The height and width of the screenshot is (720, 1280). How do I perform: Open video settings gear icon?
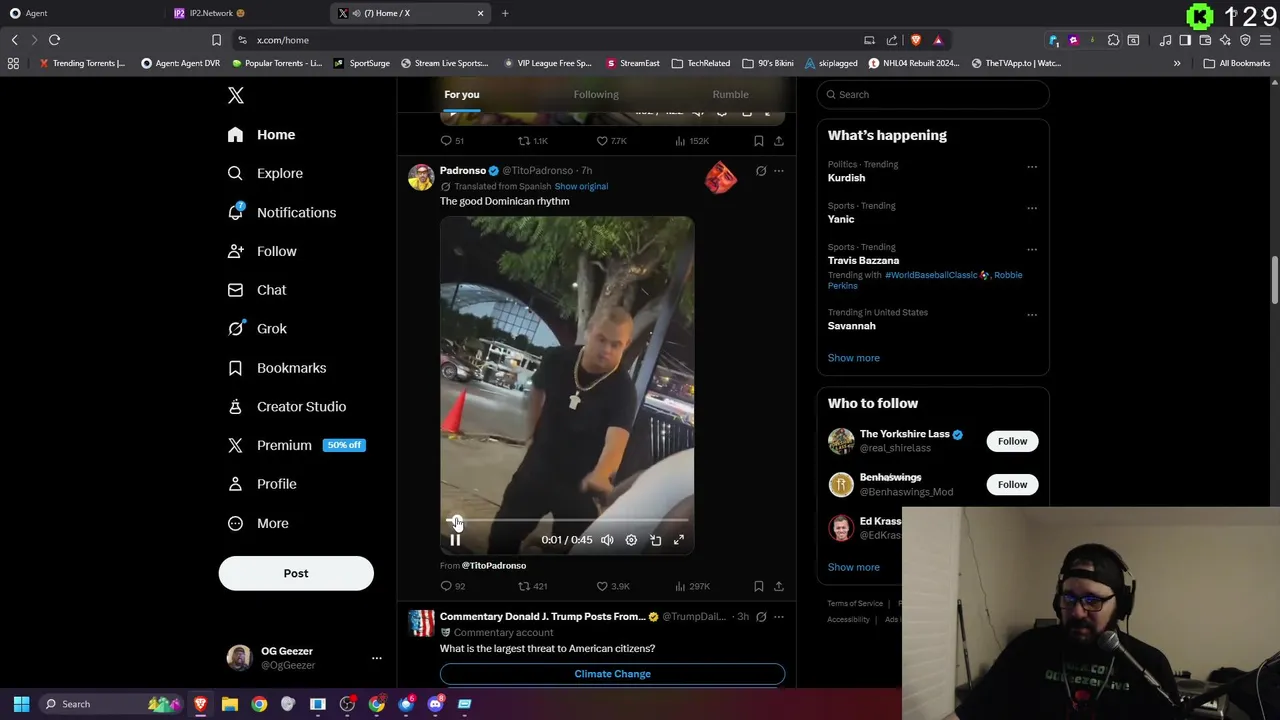[x=631, y=540]
